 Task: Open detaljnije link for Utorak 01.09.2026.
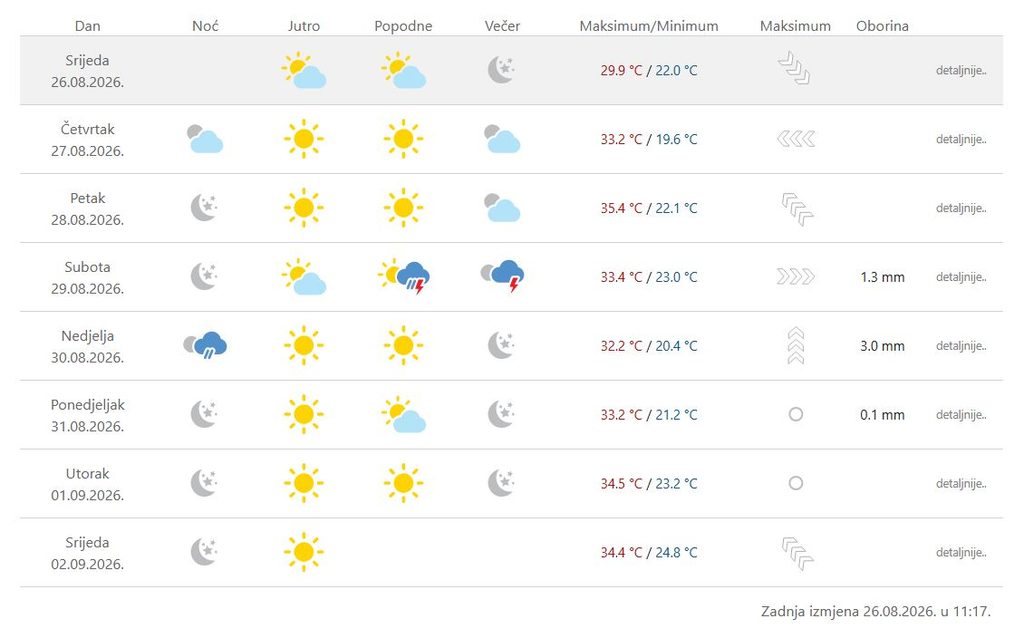[x=961, y=483]
